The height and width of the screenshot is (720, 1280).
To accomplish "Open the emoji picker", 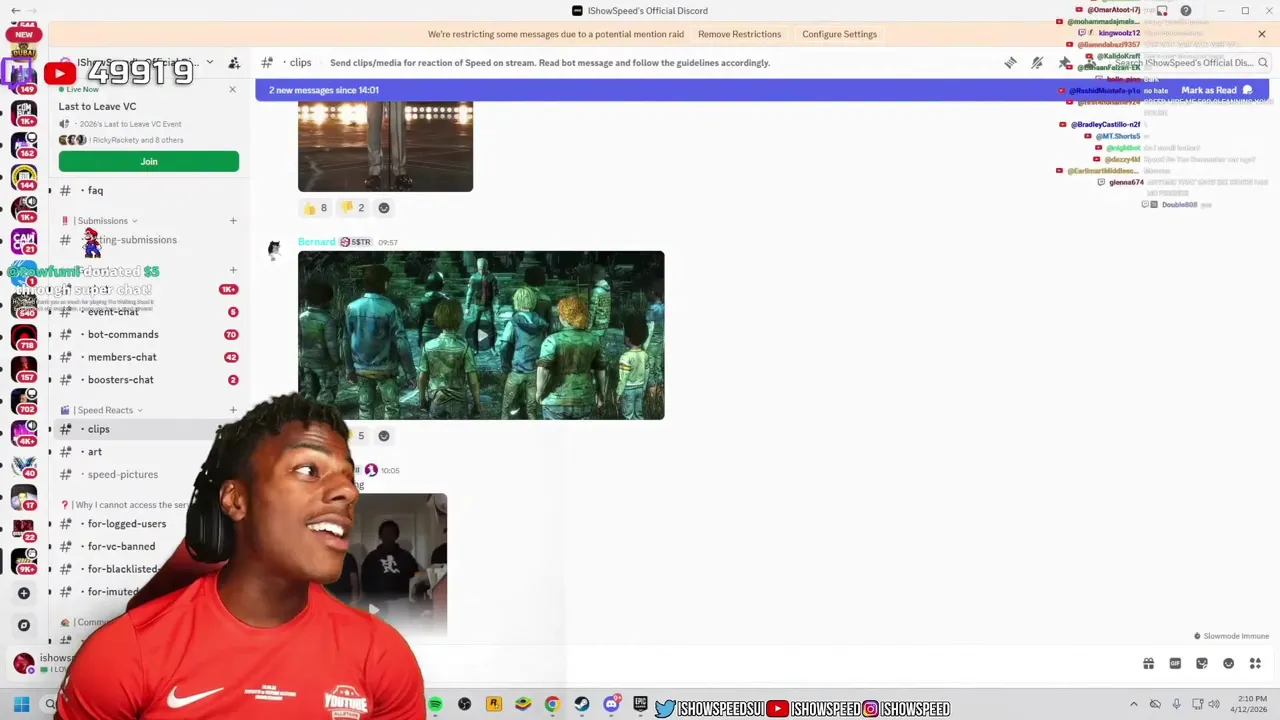I will coord(1229,663).
